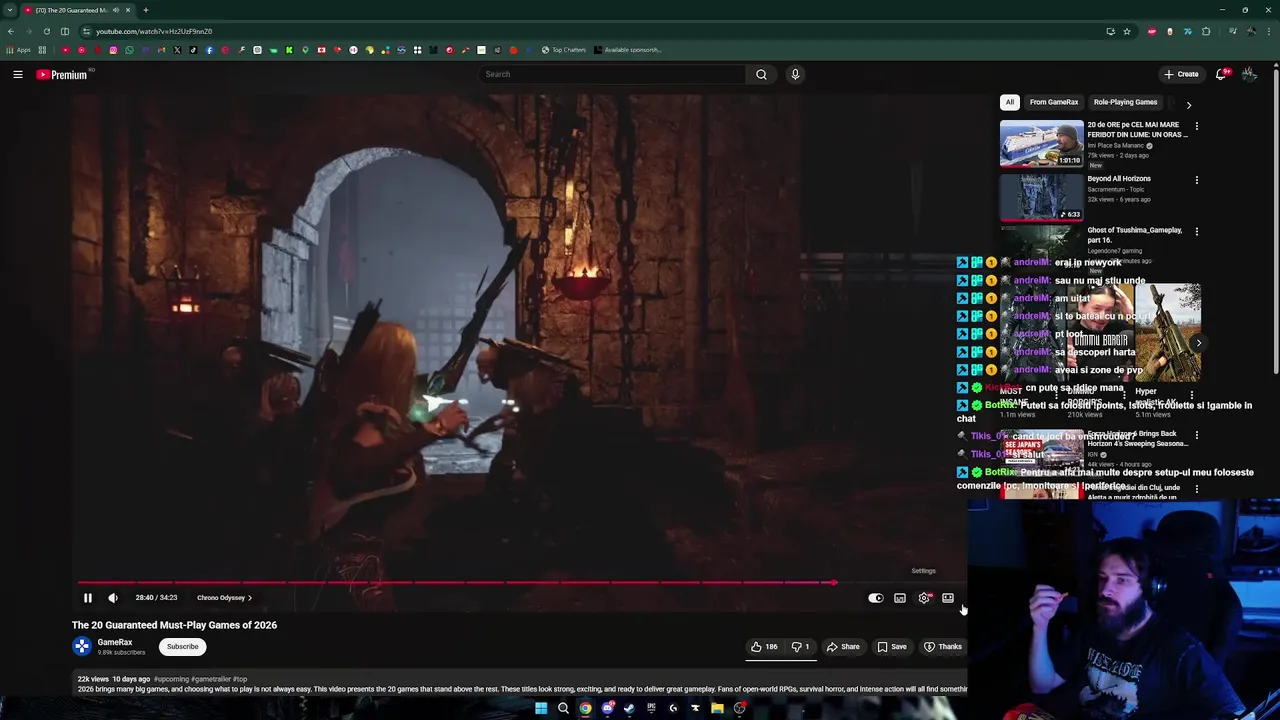Open the player settings gear
The image size is (1280, 720).
(924, 598)
